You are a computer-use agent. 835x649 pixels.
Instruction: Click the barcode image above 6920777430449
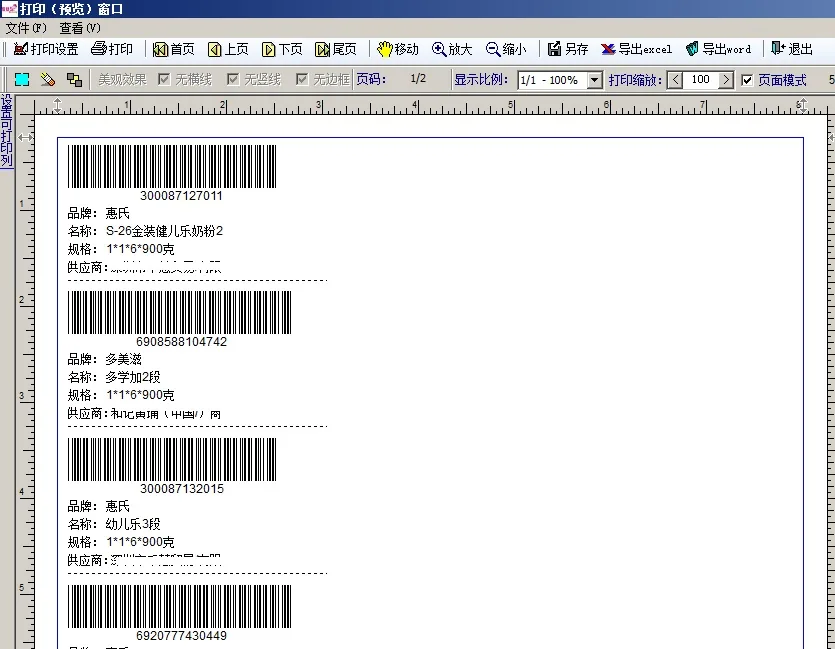click(x=179, y=606)
